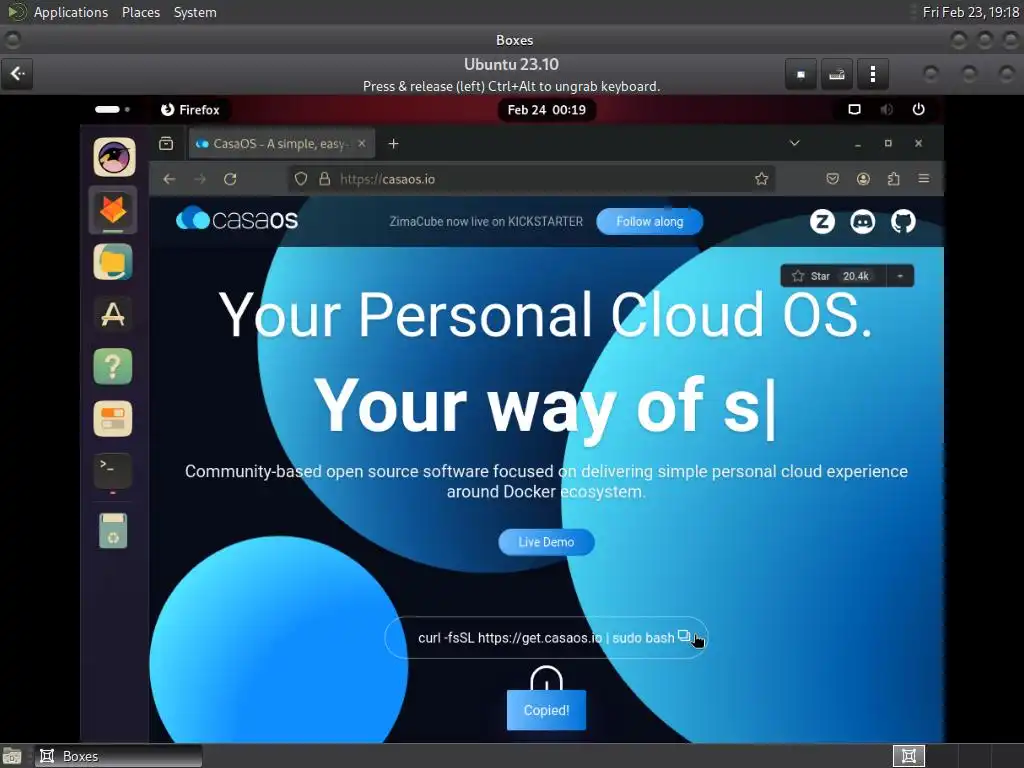Open the Firefox View button
Screen dimensions: 1024x768
[166, 144]
